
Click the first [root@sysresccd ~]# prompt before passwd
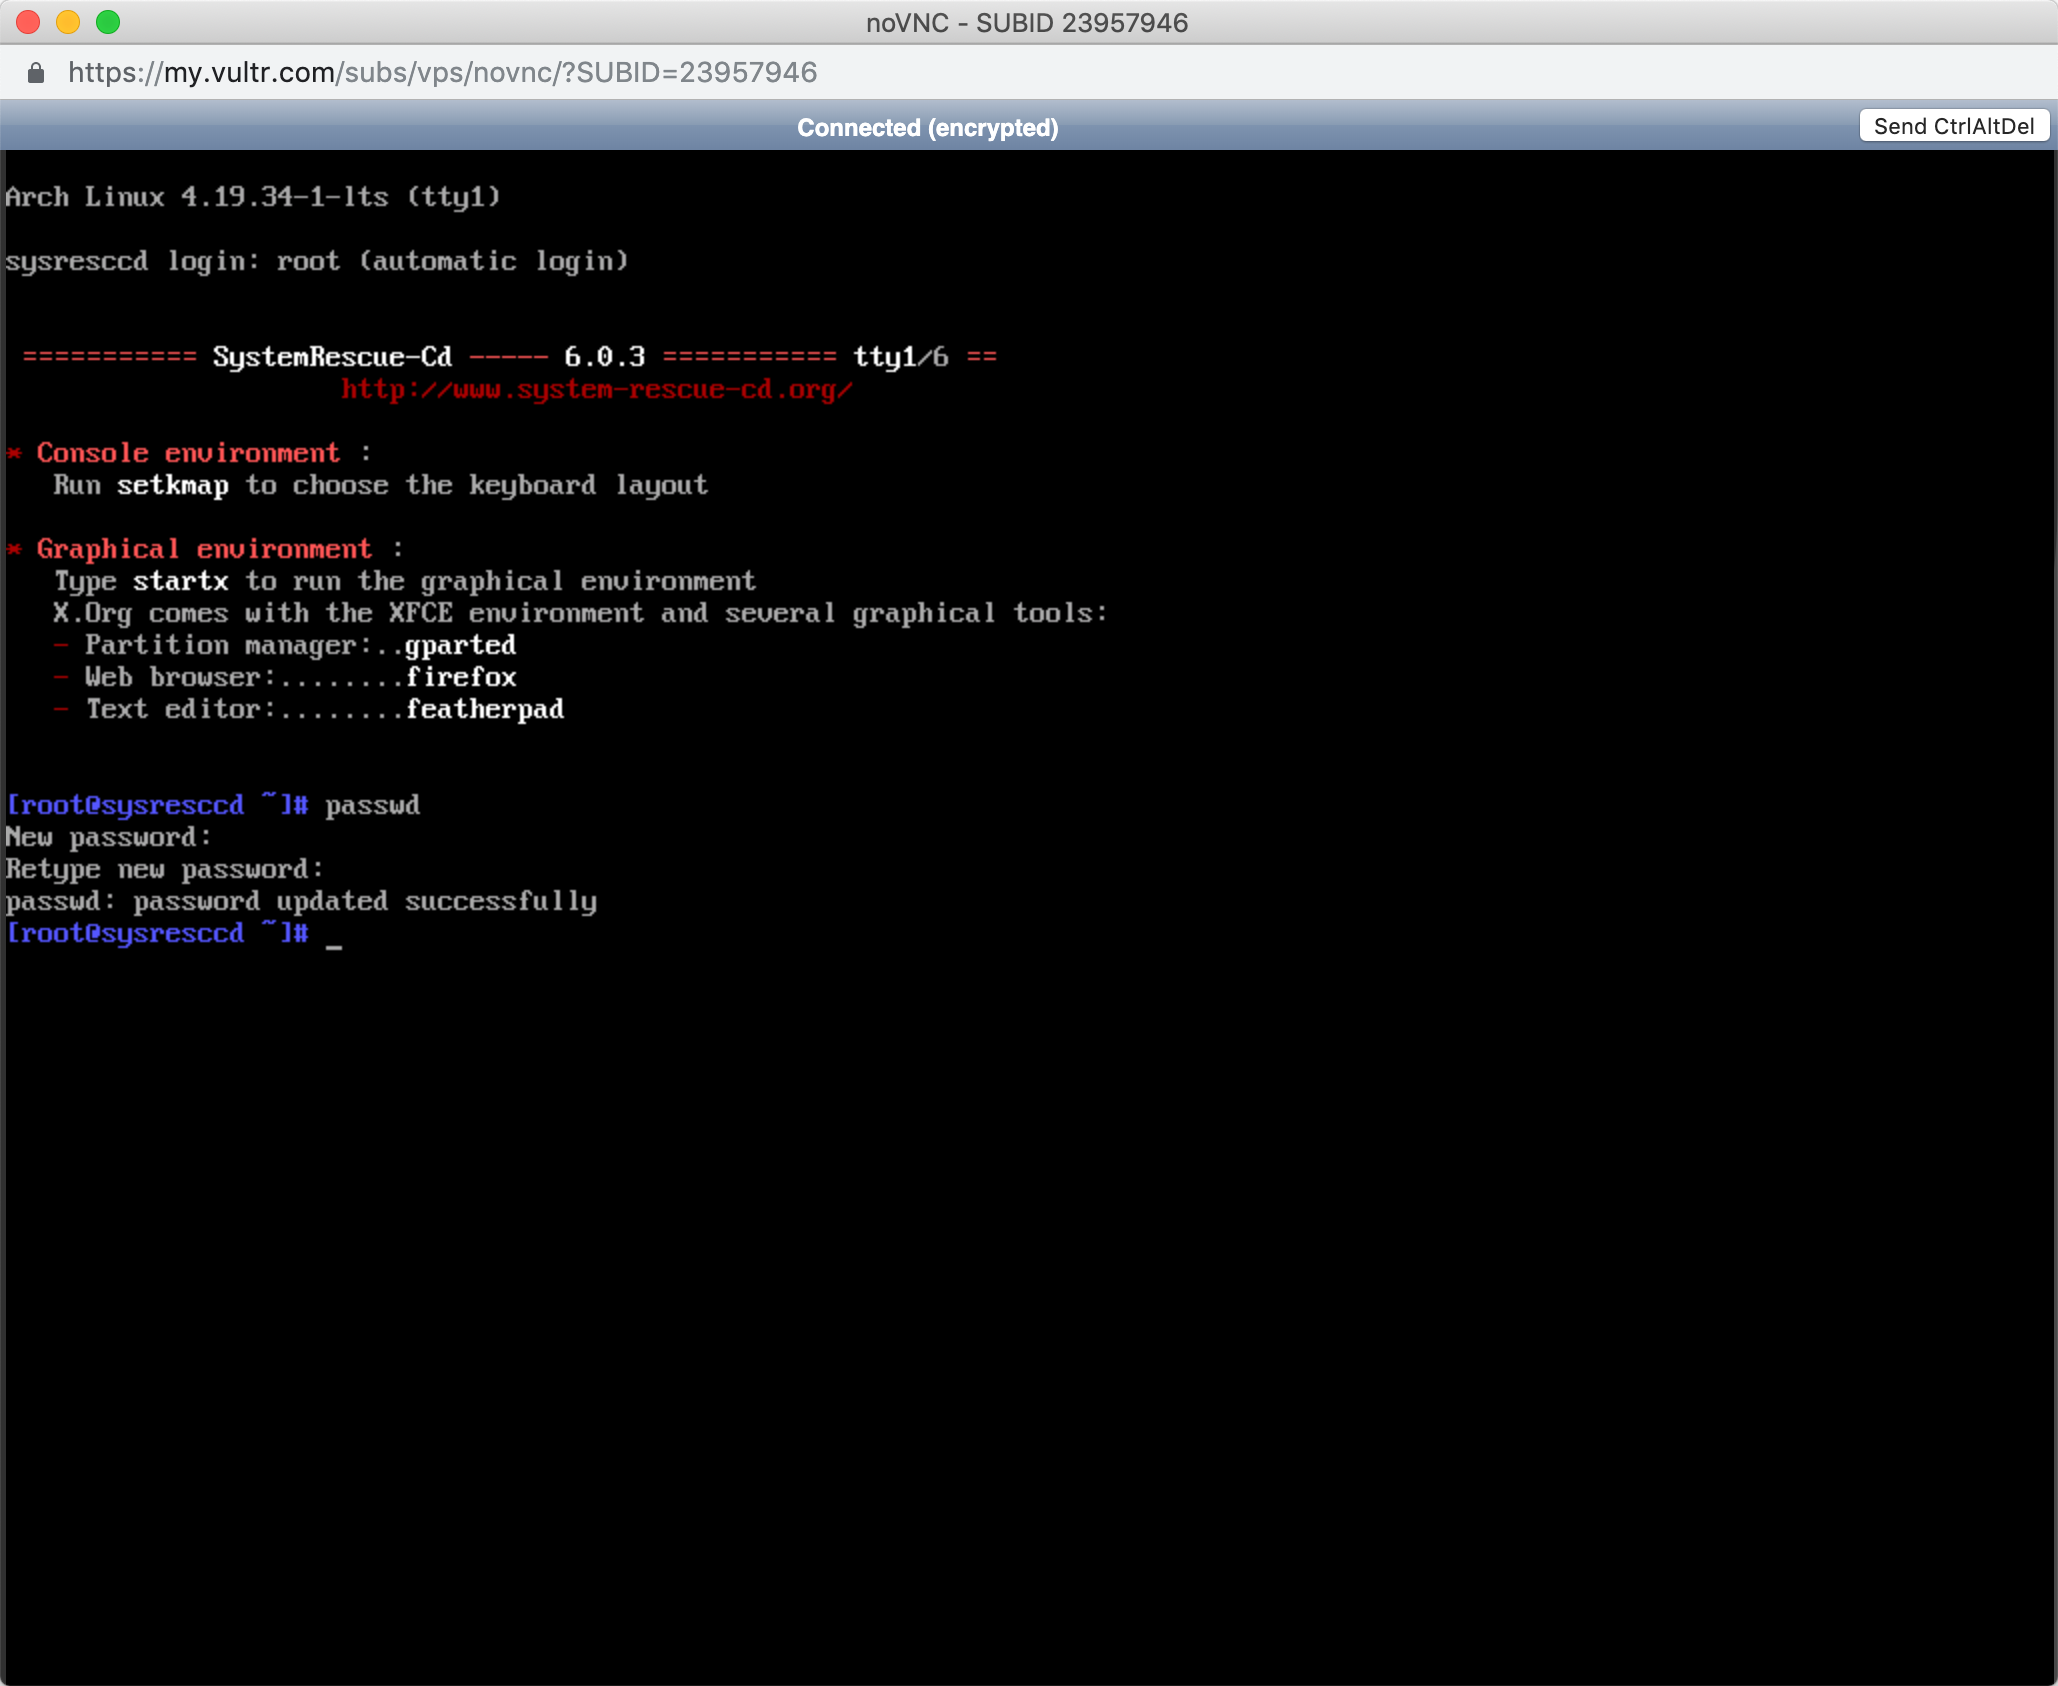click(157, 806)
